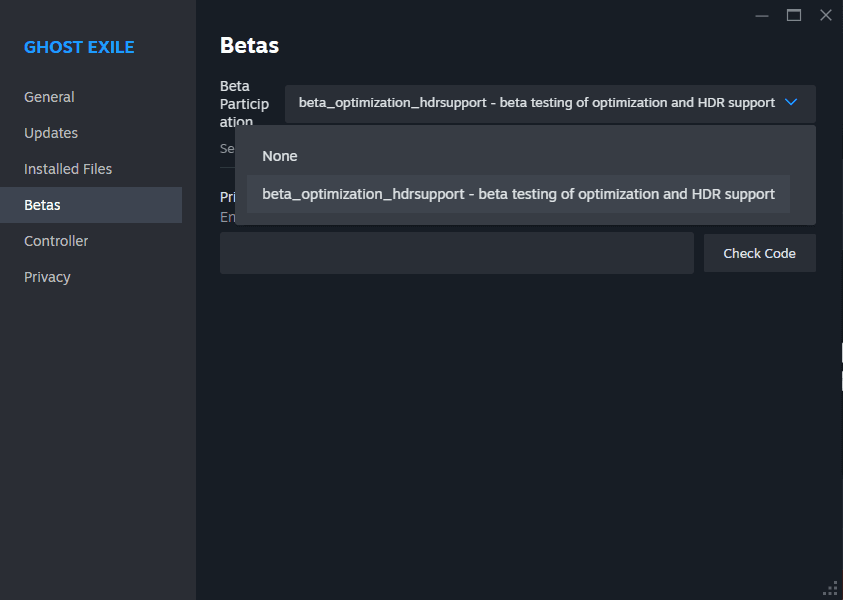Image resolution: width=843 pixels, height=600 pixels.
Task: Open the Privacy section
Action: pos(47,277)
